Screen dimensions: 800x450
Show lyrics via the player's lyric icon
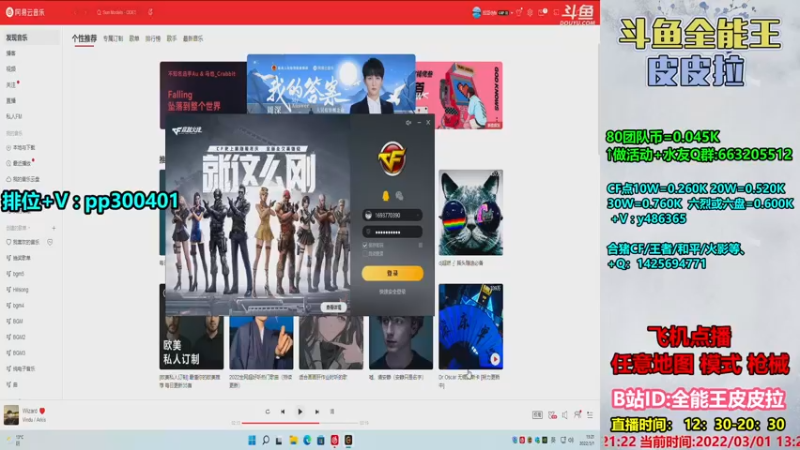point(332,412)
